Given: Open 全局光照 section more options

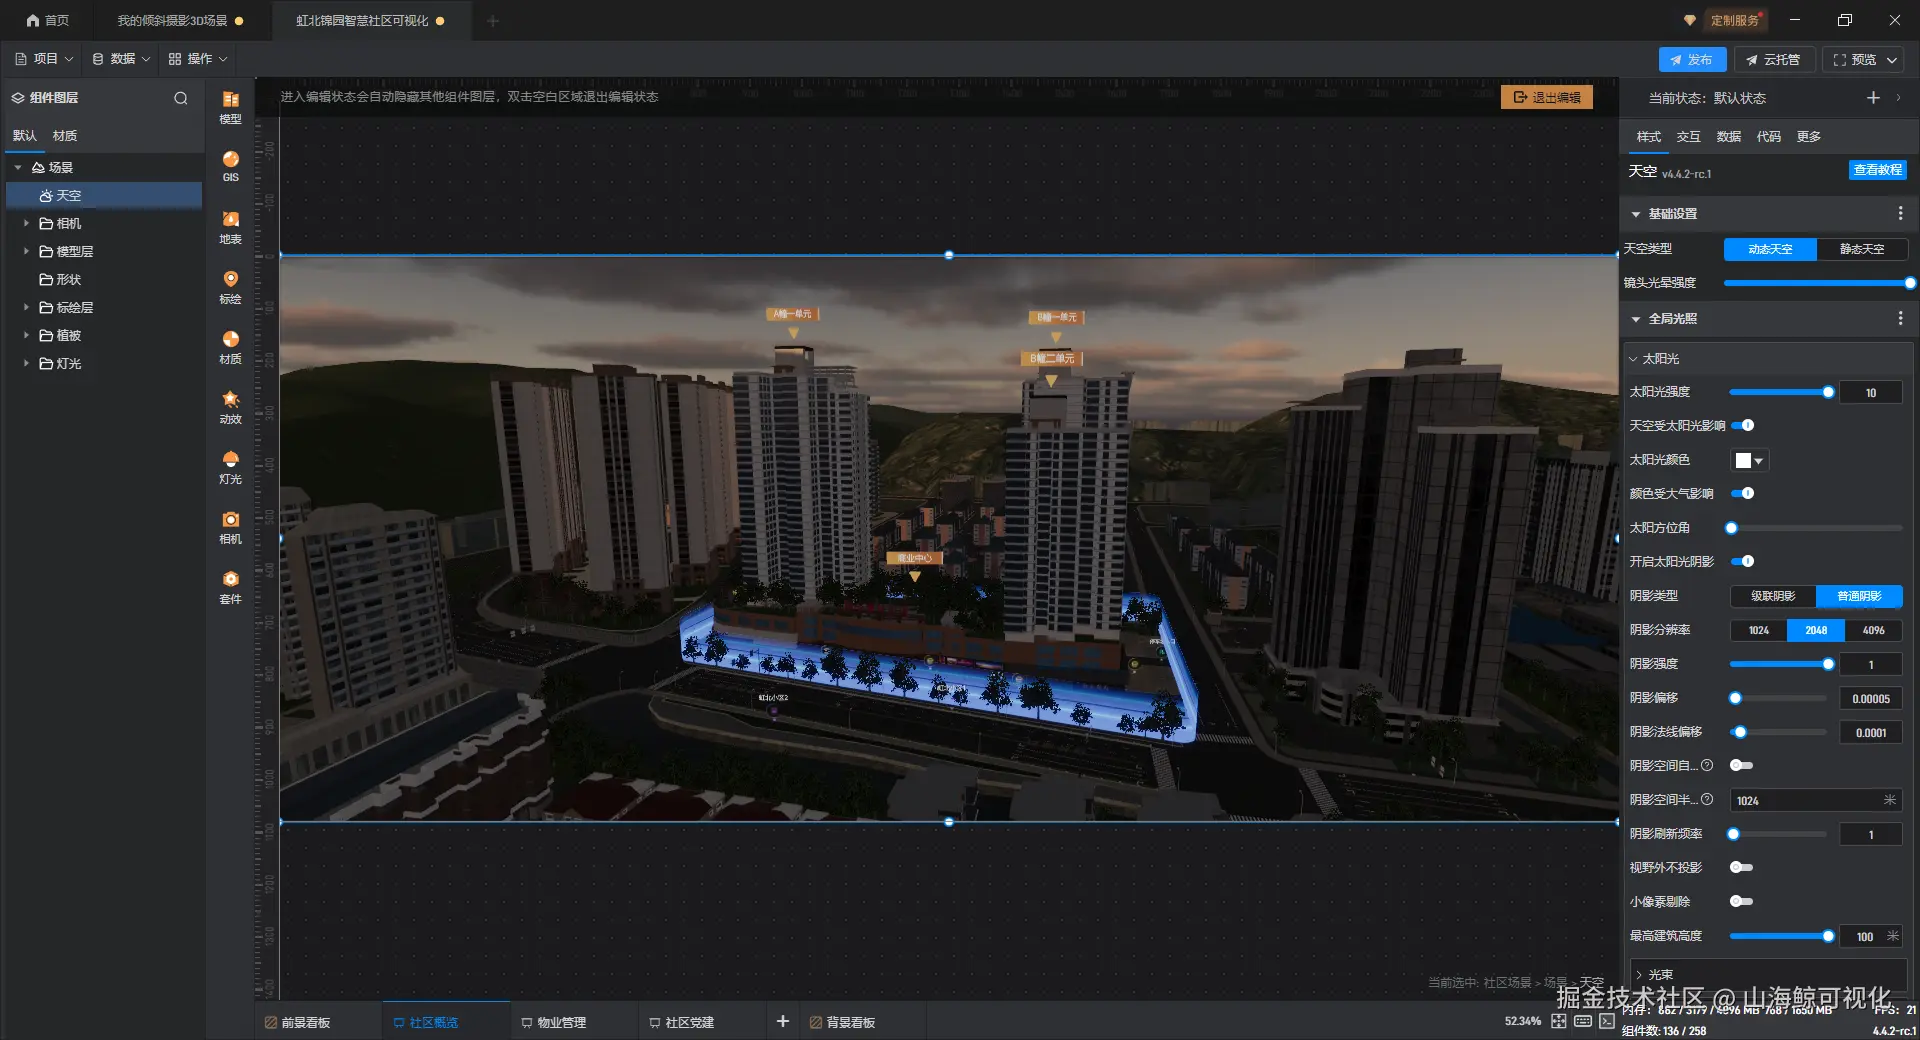Looking at the screenshot, I should (x=1900, y=318).
